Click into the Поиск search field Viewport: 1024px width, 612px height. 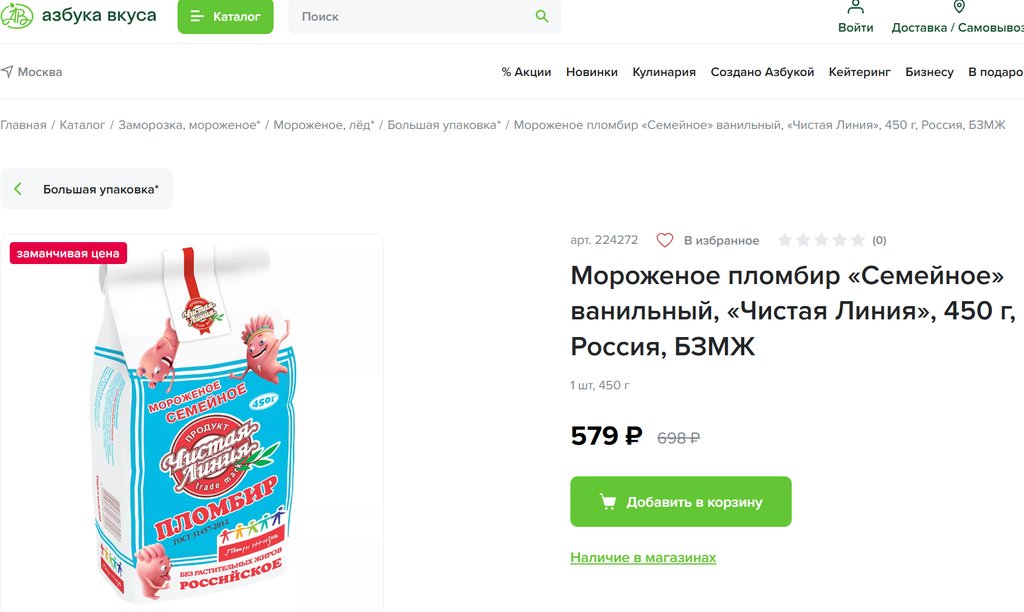click(x=410, y=16)
